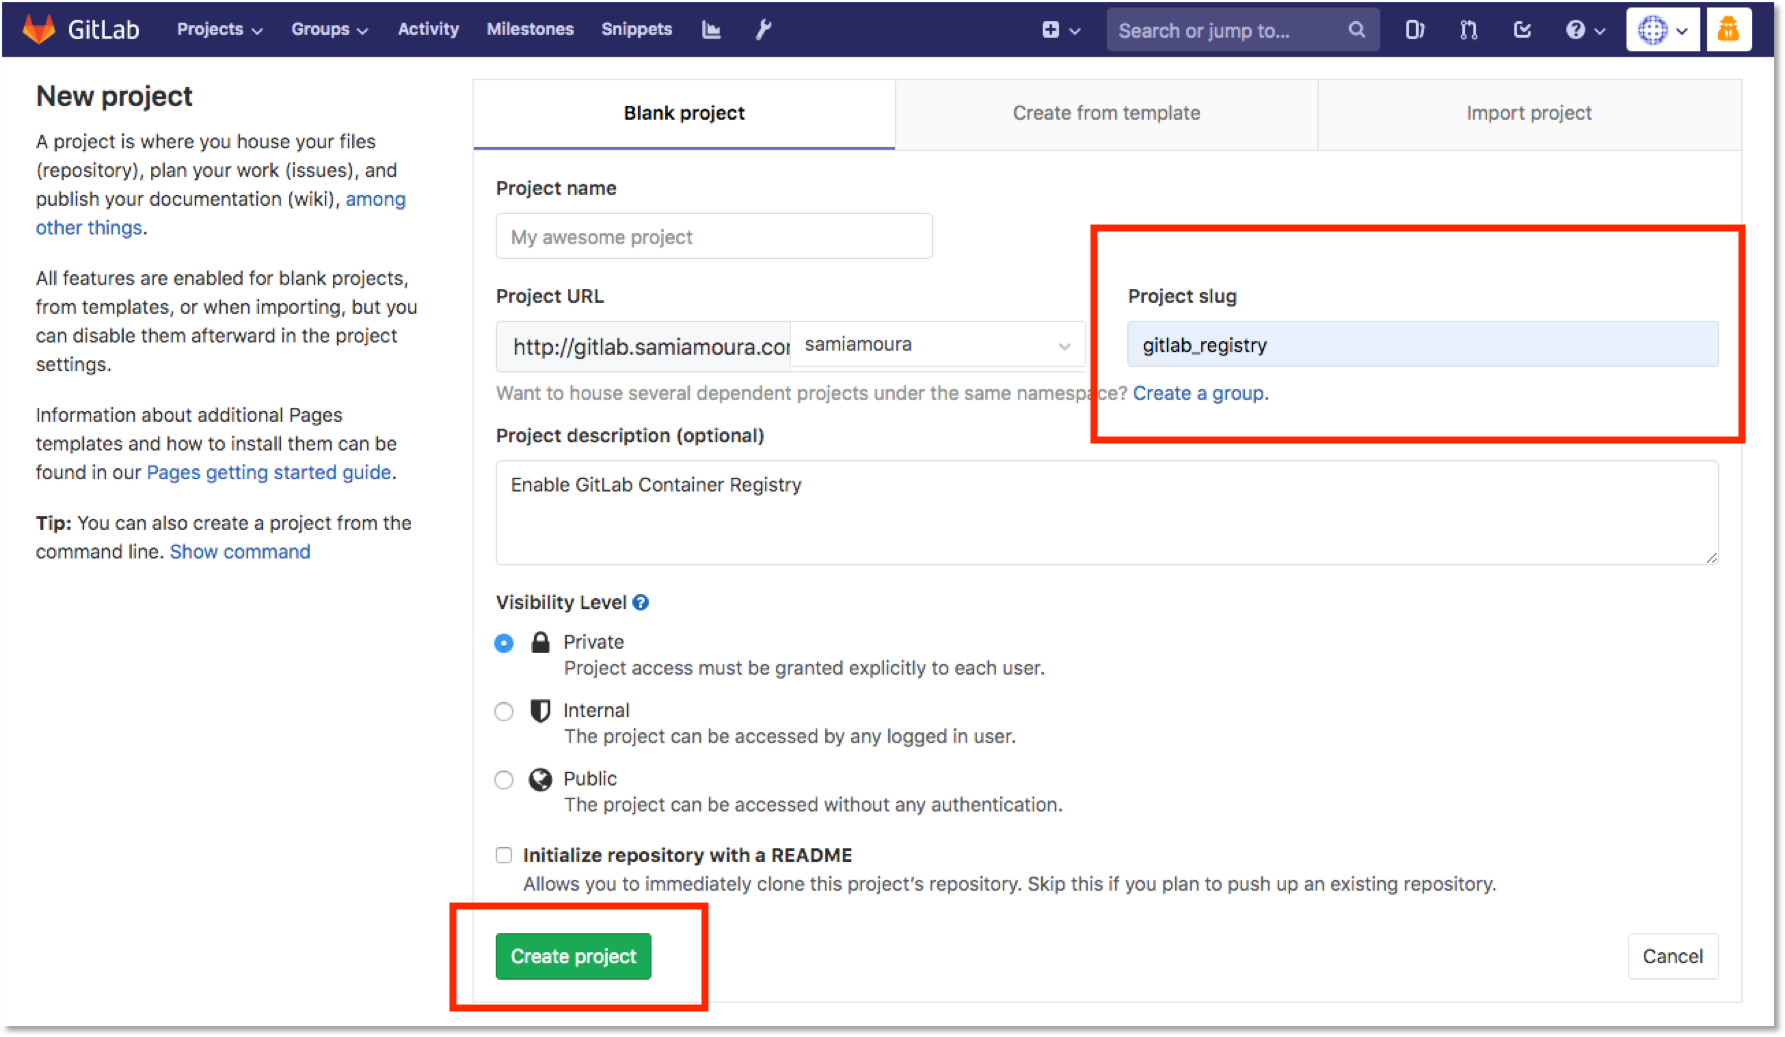This screenshot has height=1037, width=1785.
Task: Open the orange user avatar menu
Action: [x=1729, y=29]
